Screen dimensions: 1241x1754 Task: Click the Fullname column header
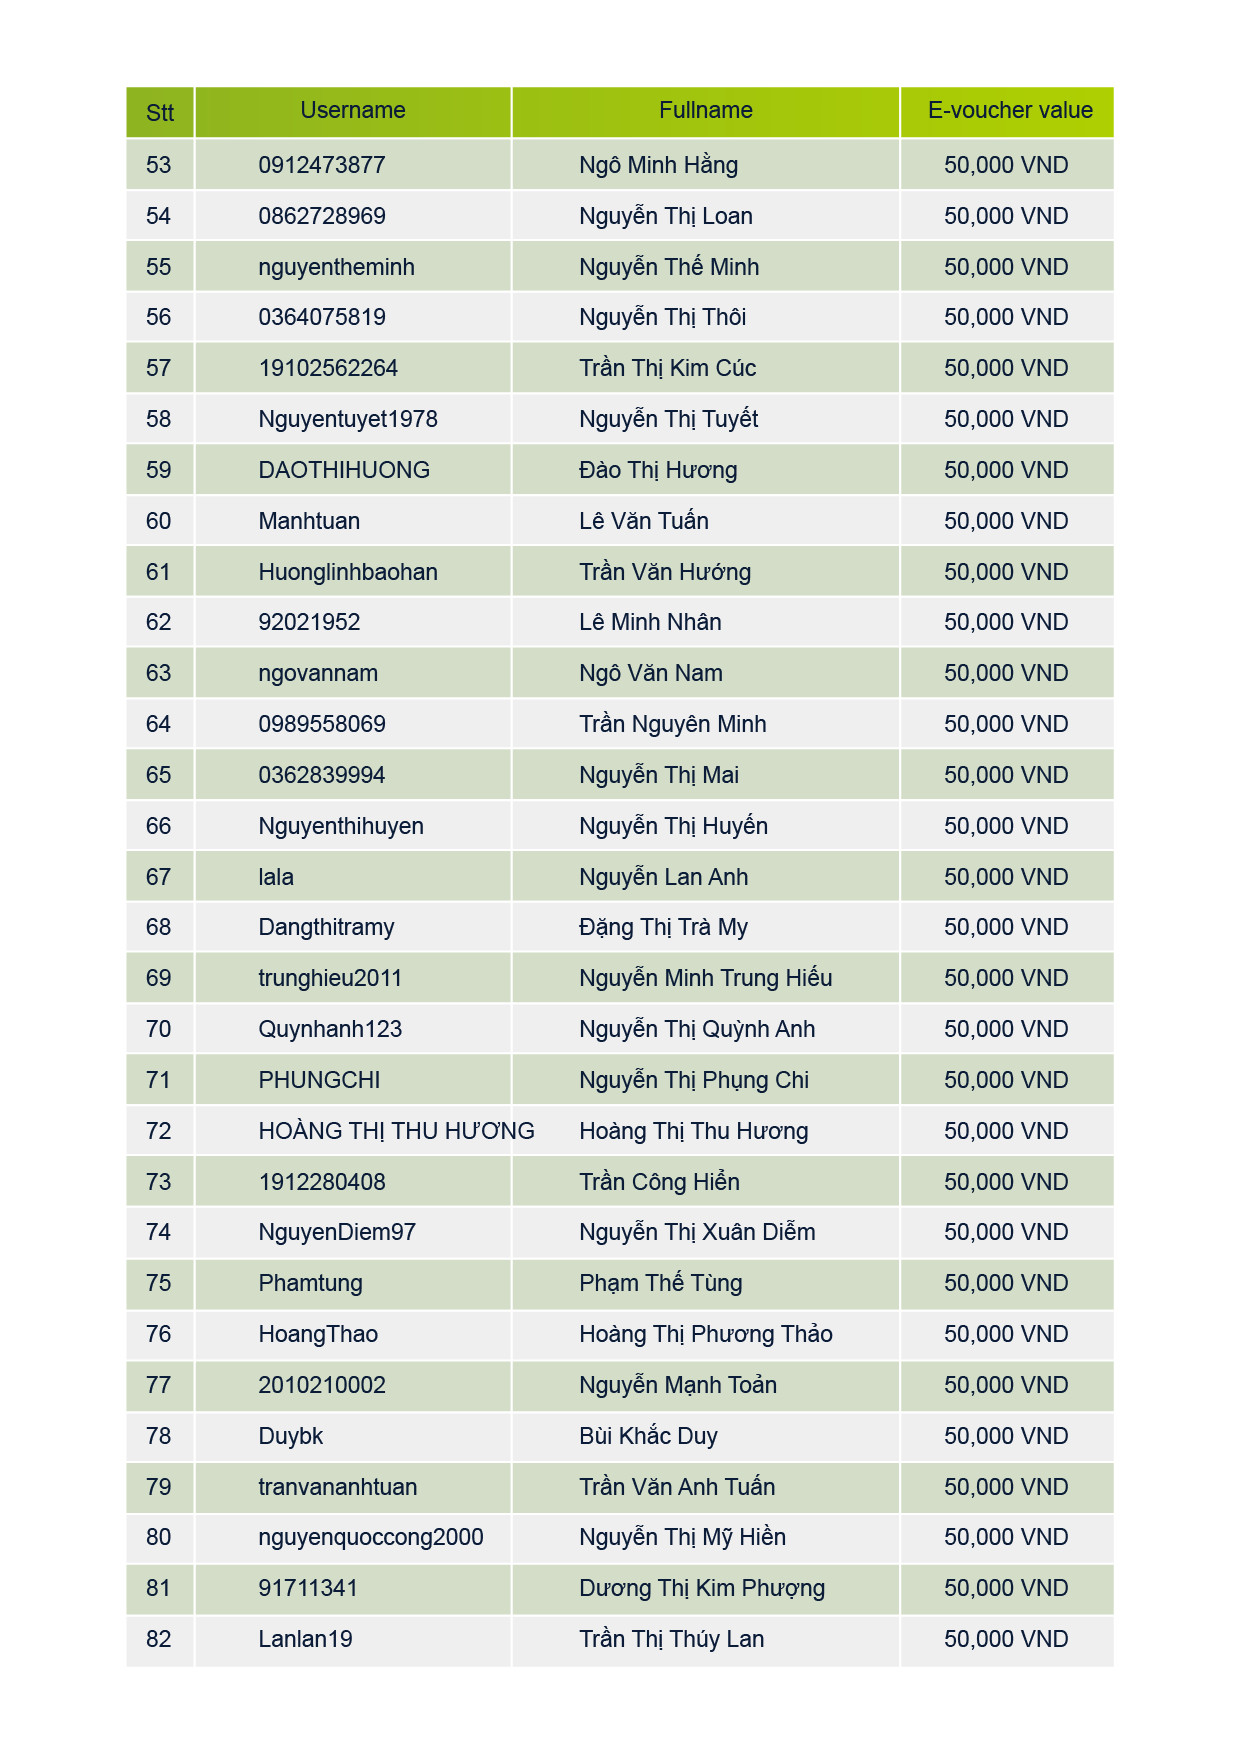pyautogui.click(x=705, y=111)
